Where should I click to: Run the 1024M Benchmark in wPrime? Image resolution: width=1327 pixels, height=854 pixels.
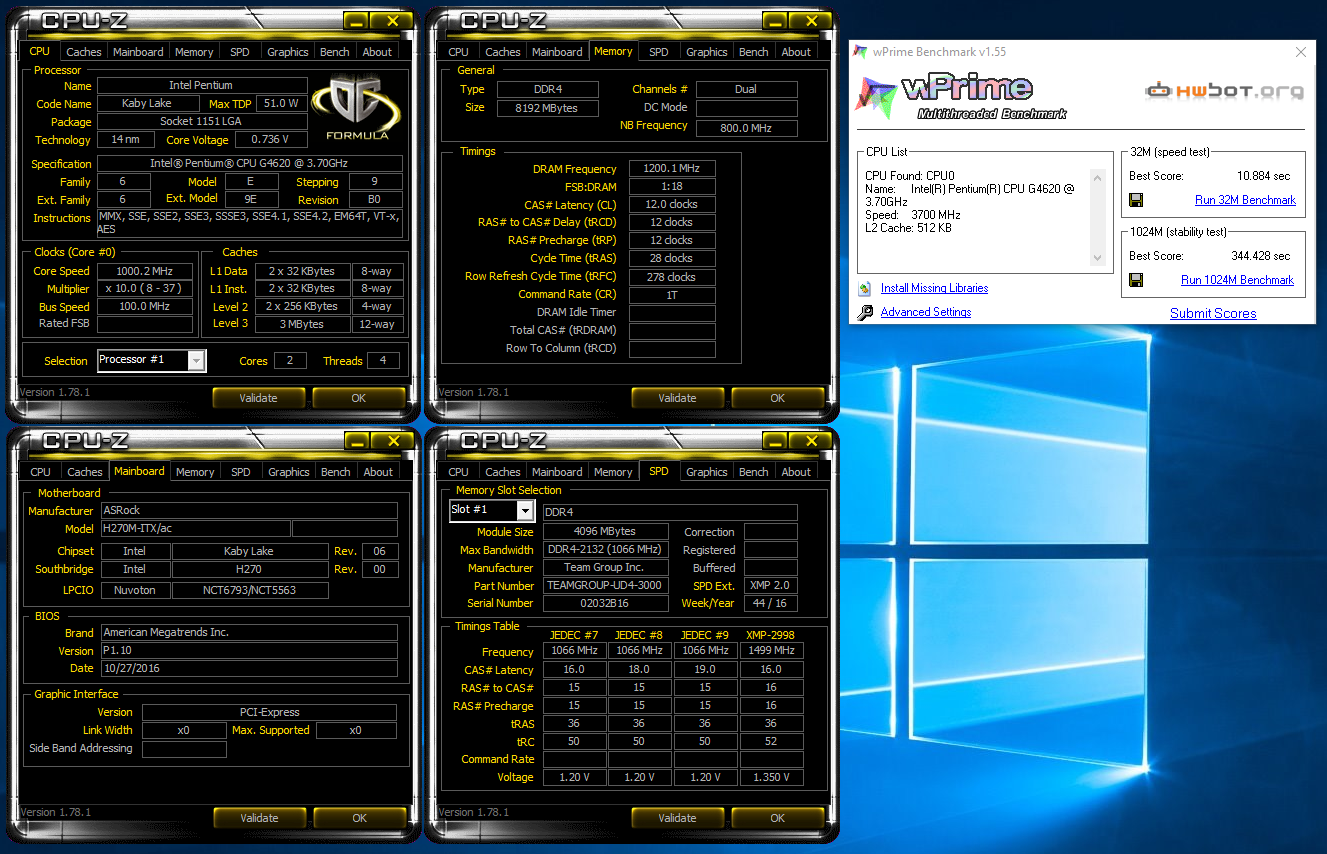coord(1237,280)
